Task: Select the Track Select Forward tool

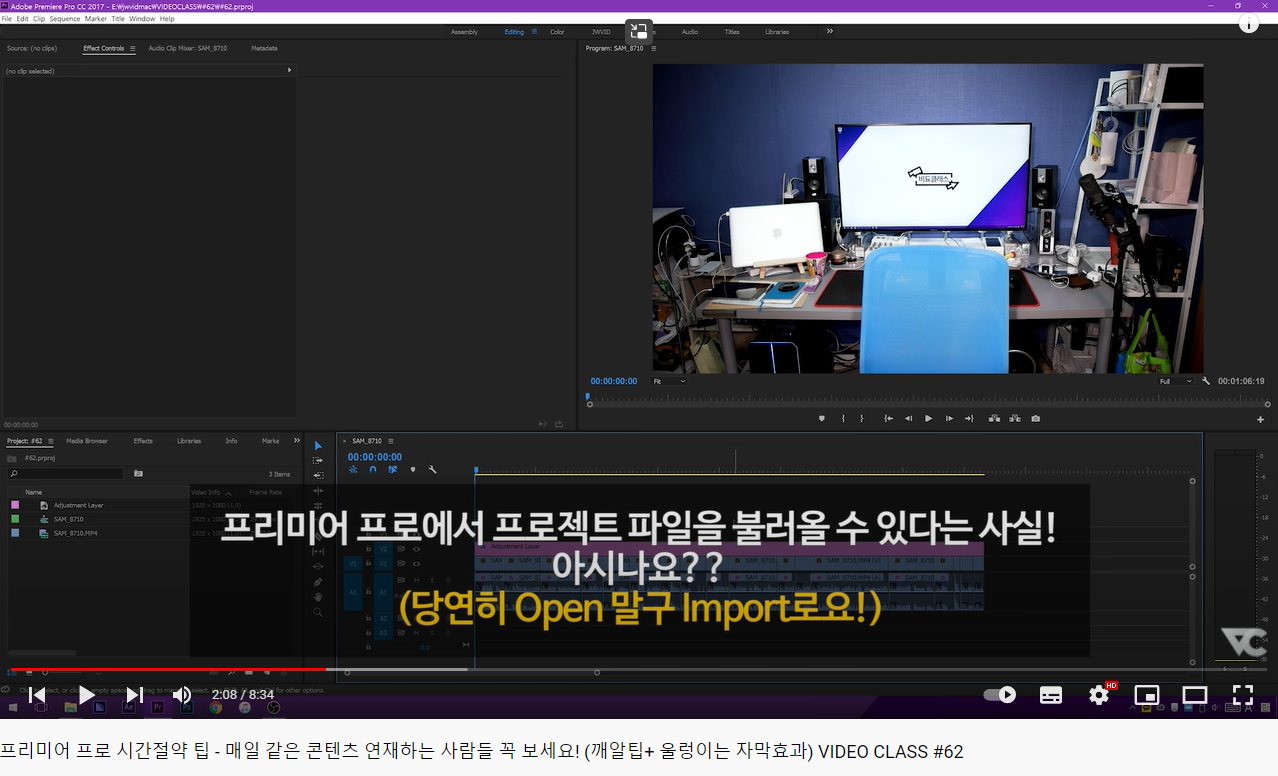Action: point(318,461)
